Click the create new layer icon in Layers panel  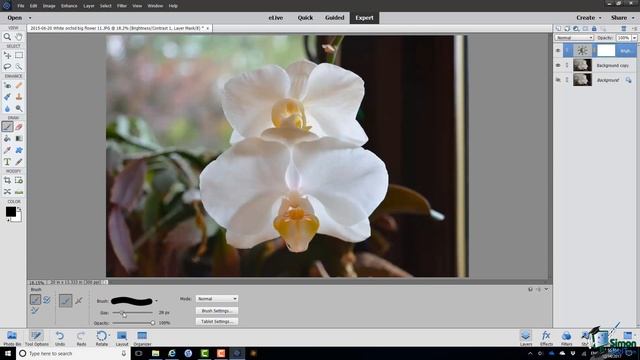click(558, 29)
